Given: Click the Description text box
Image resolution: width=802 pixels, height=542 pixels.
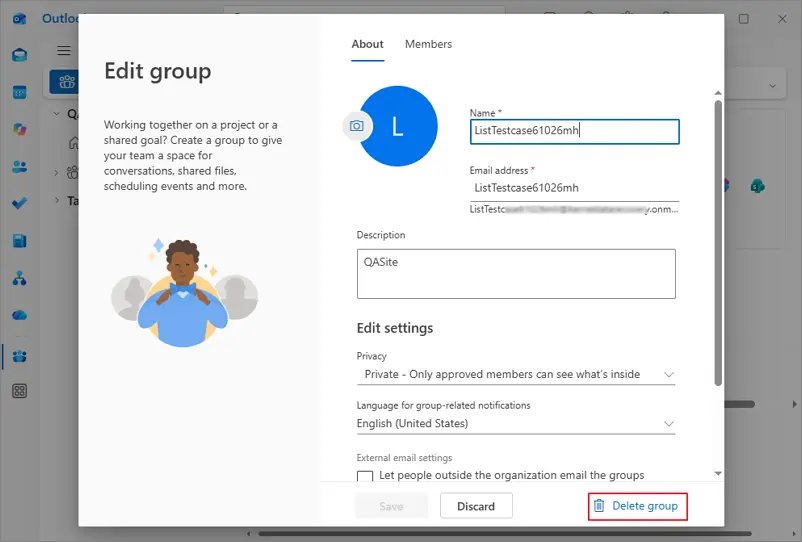Looking at the screenshot, I should (516, 274).
